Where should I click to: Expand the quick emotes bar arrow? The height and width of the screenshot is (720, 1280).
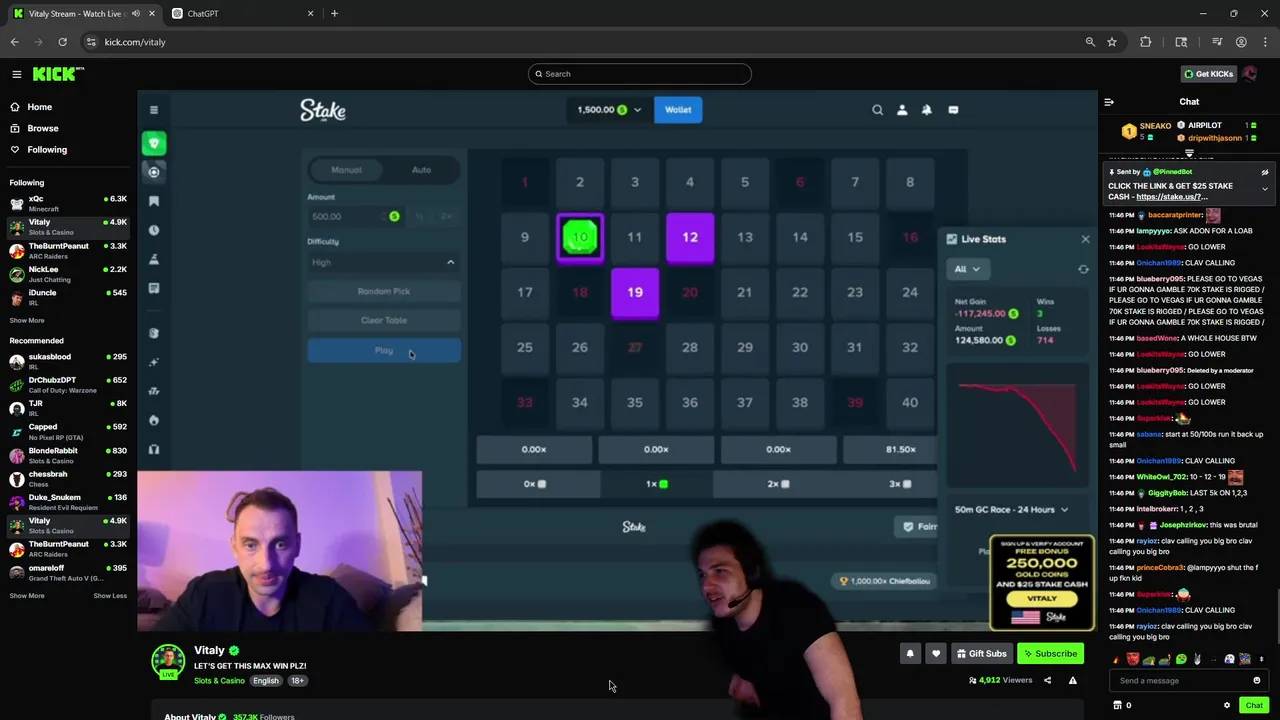(x=1261, y=659)
